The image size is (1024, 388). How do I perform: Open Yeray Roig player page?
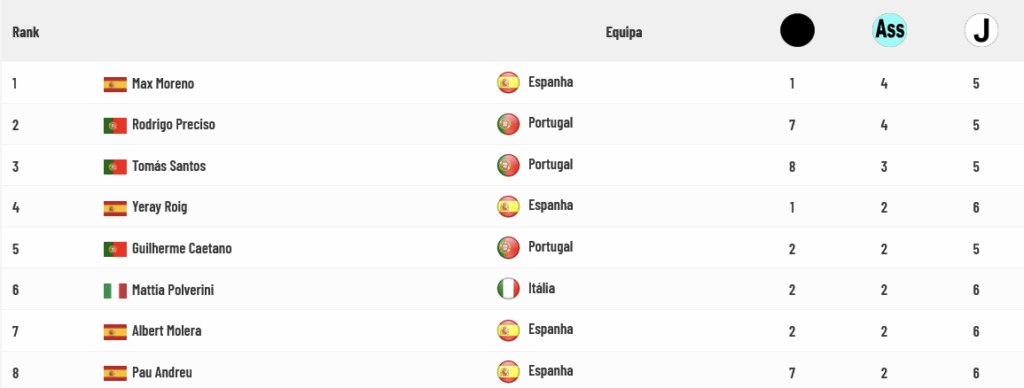pyautogui.click(x=159, y=208)
